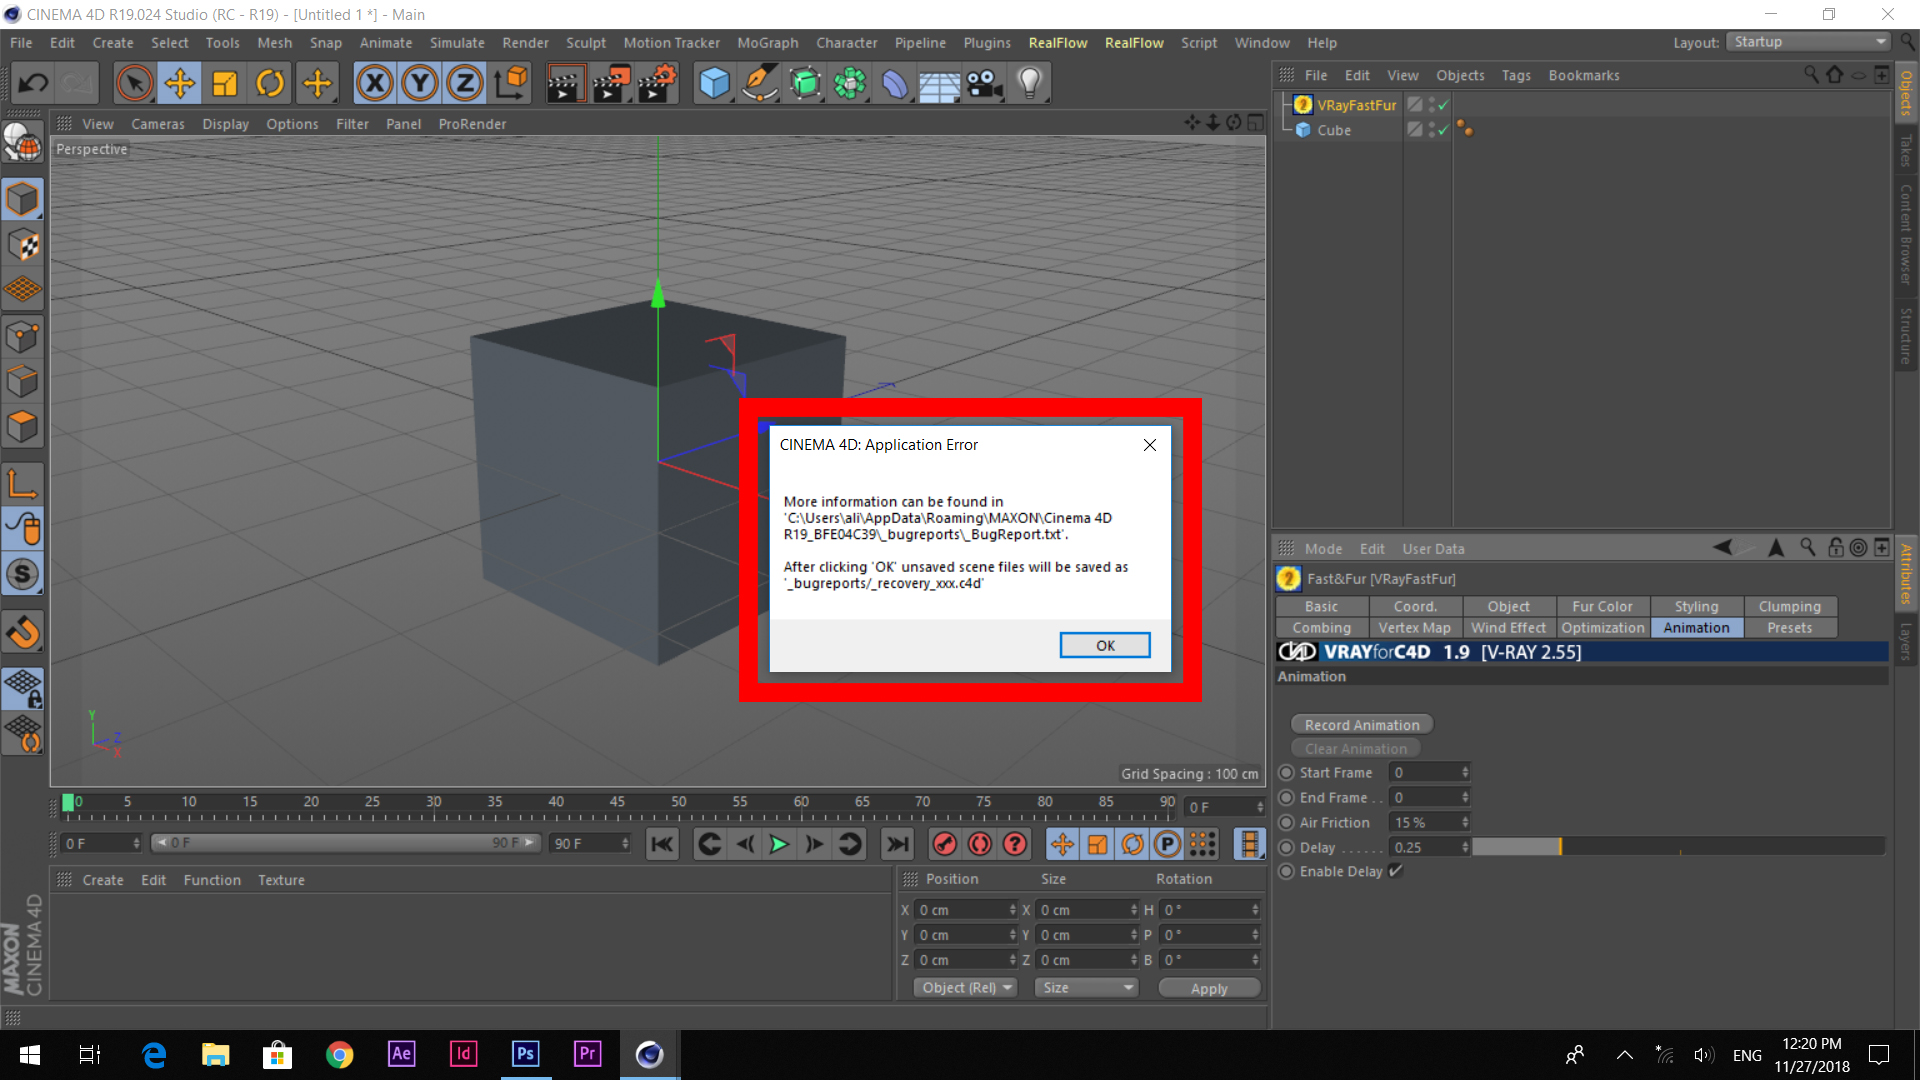Click Position X field stepper arrows
The height and width of the screenshot is (1080, 1920).
point(1012,910)
